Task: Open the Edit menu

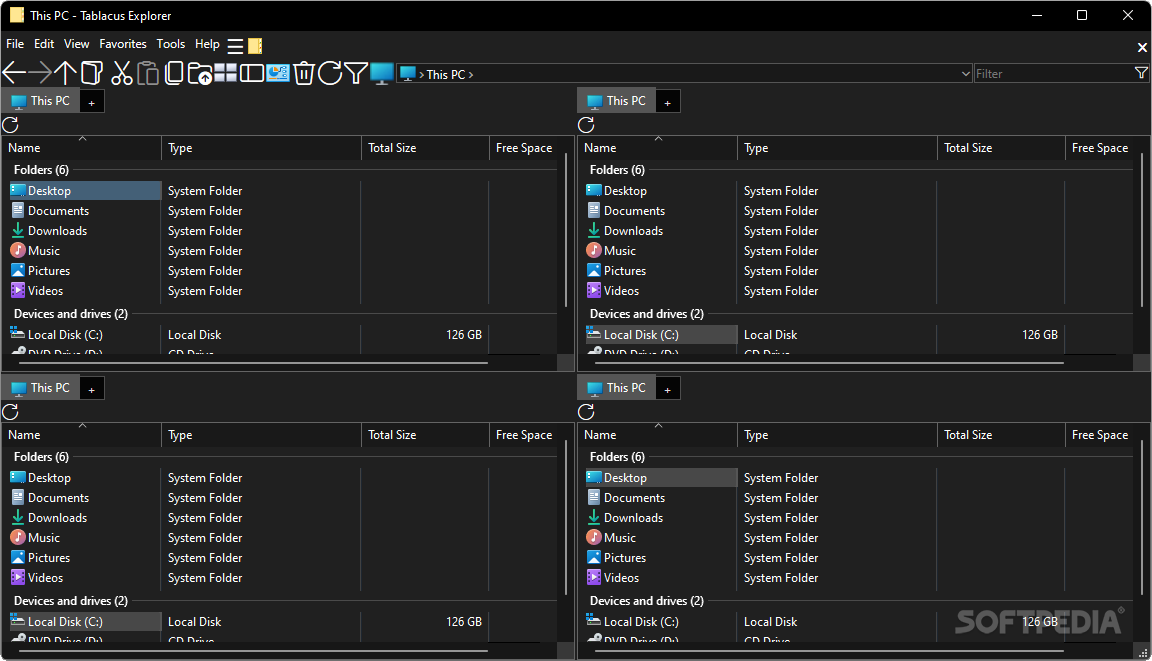Action: tap(44, 44)
